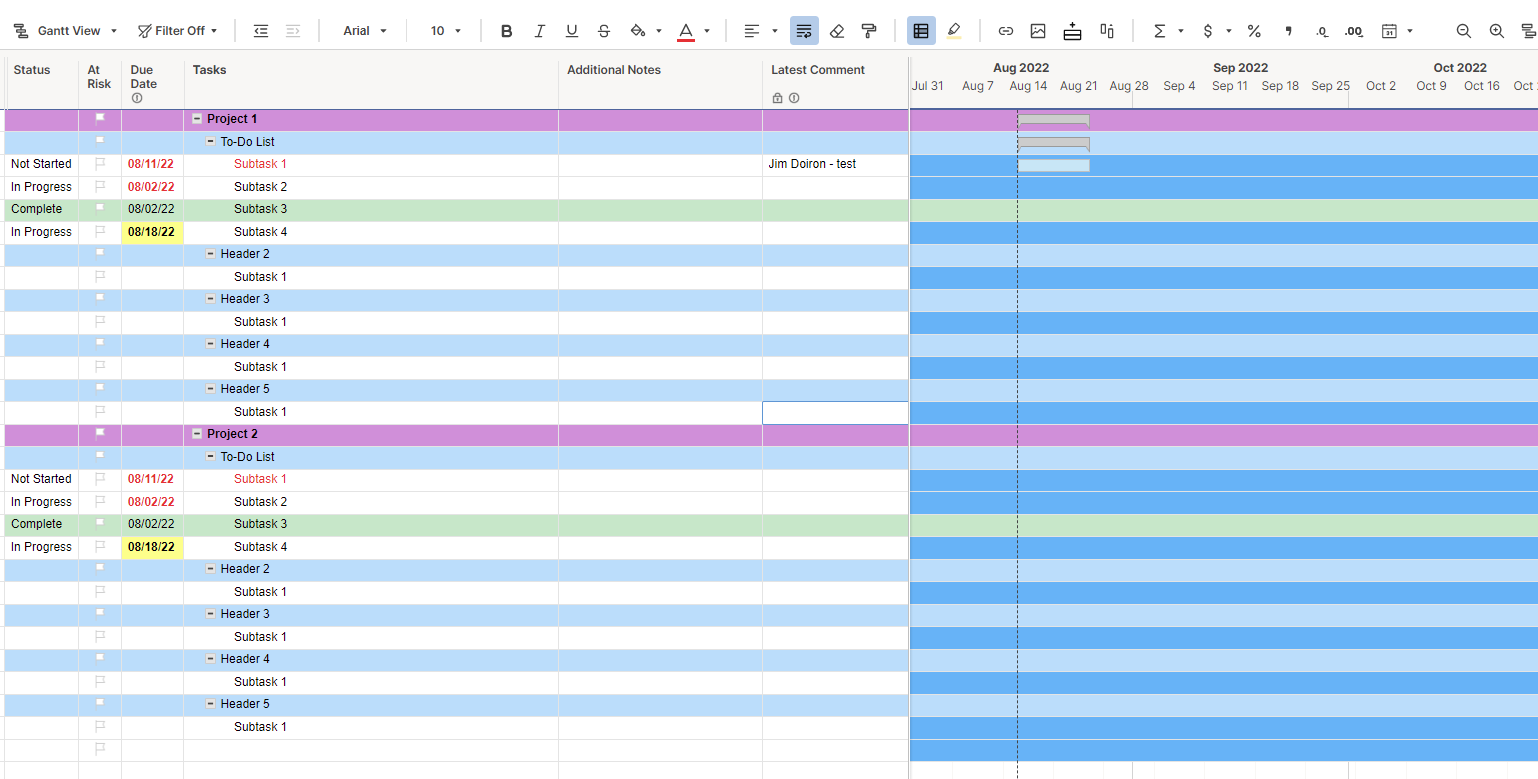
Task: Select the Complete status cell in Project 2
Action: (x=43, y=524)
